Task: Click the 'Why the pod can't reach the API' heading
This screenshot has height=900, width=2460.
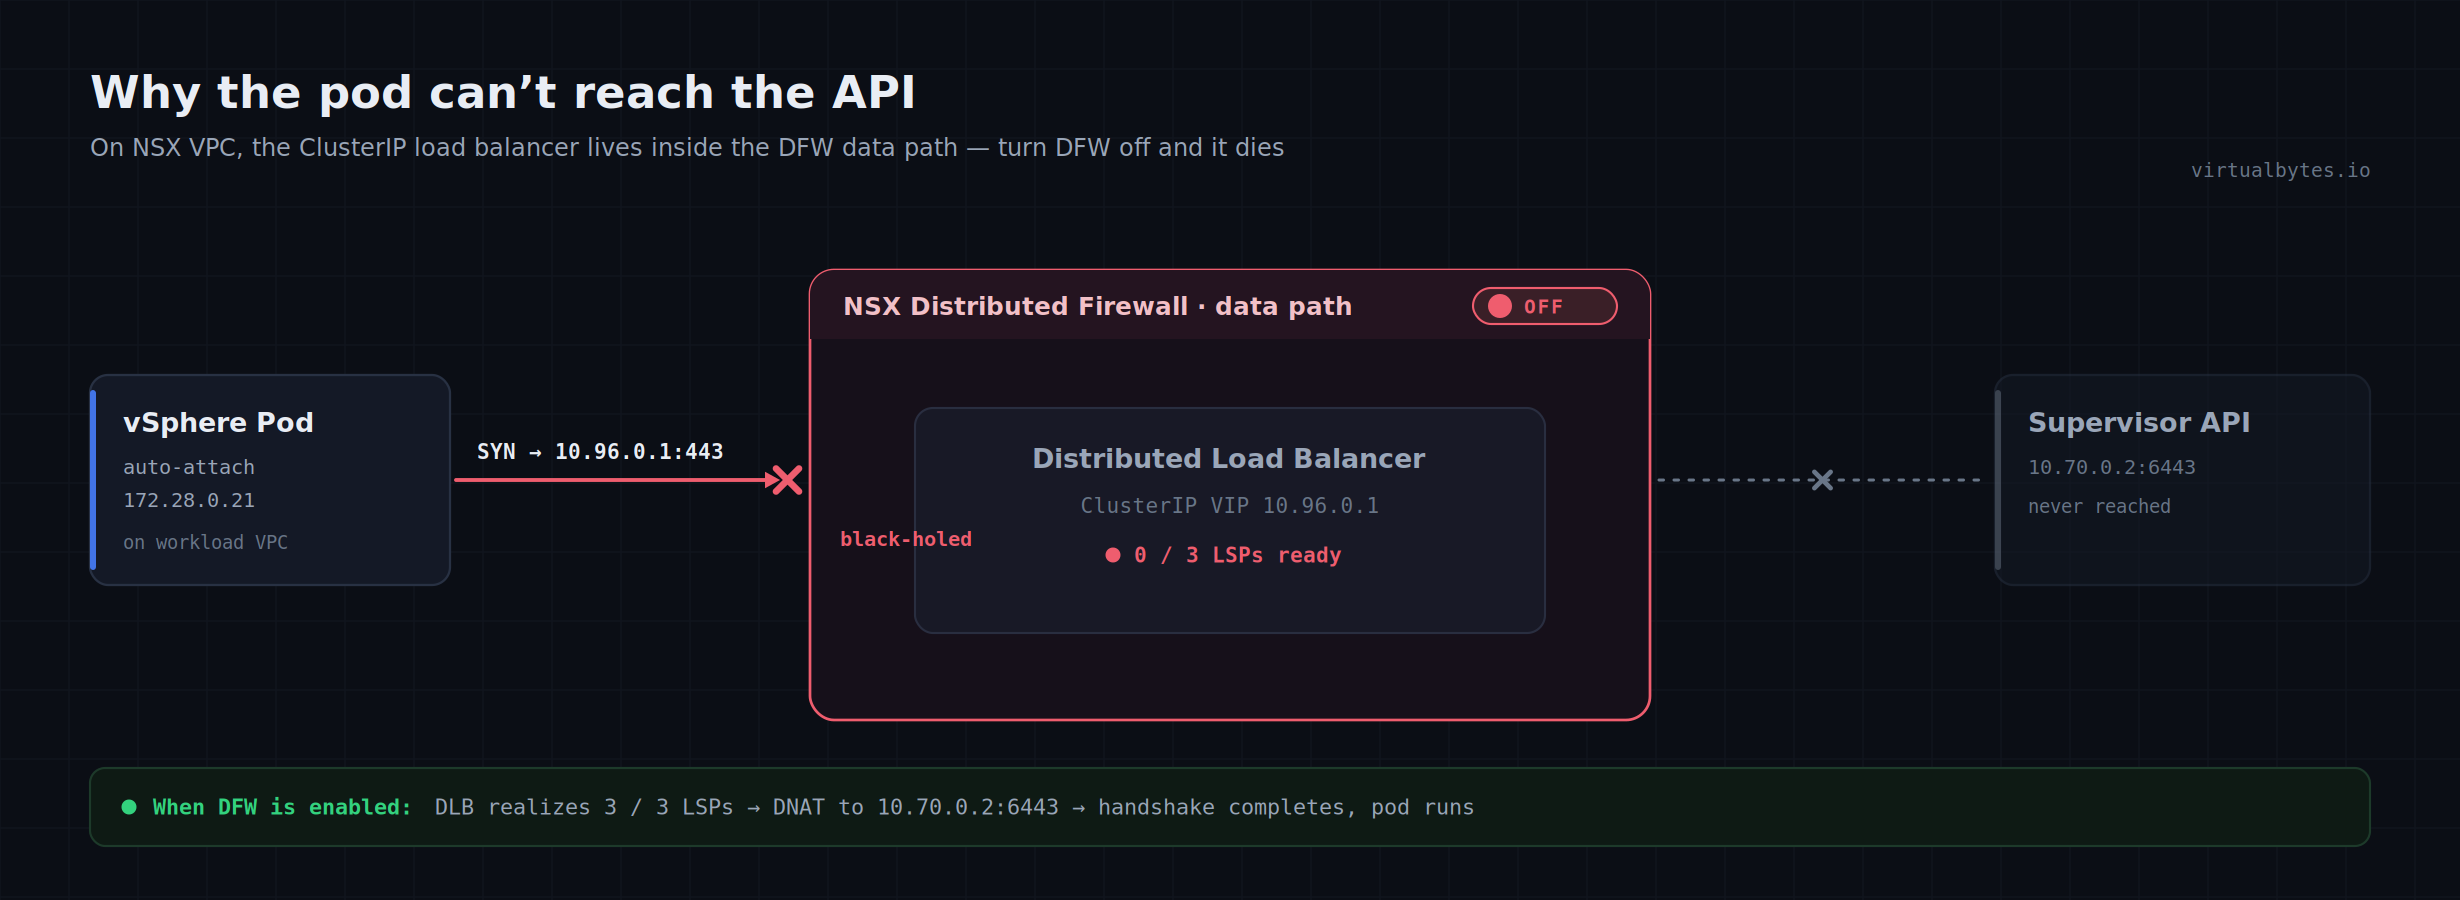Action: click(503, 92)
